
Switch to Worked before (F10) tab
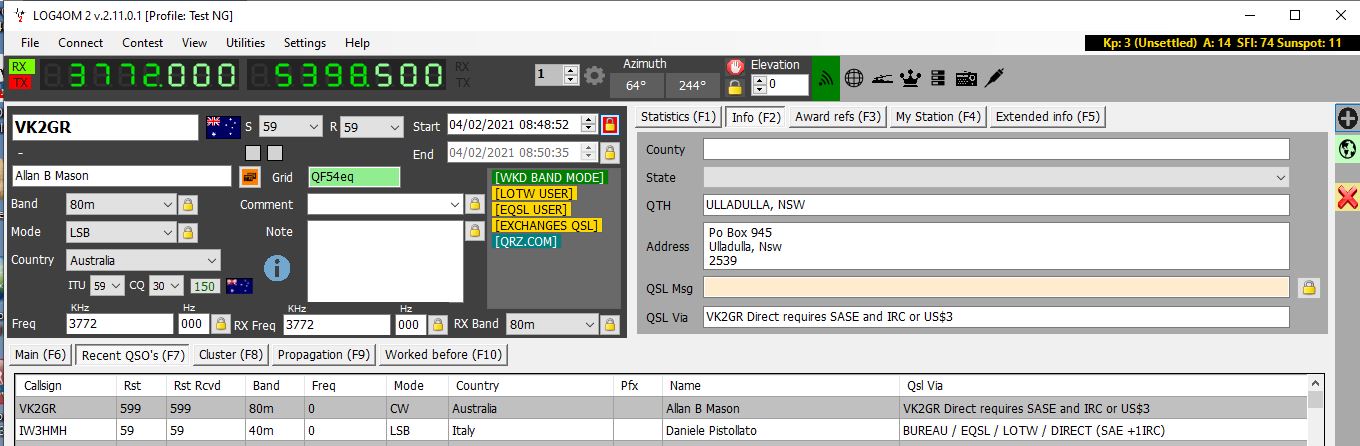443,355
